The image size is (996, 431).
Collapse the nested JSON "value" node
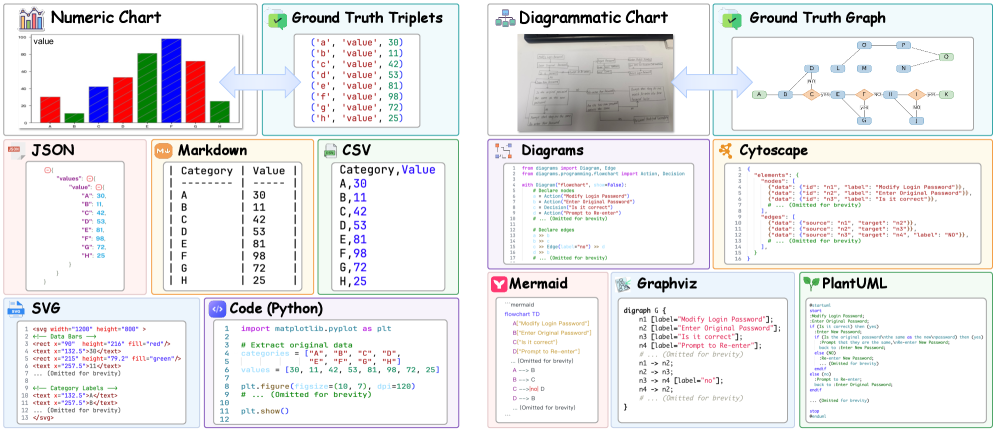(x=100, y=187)
